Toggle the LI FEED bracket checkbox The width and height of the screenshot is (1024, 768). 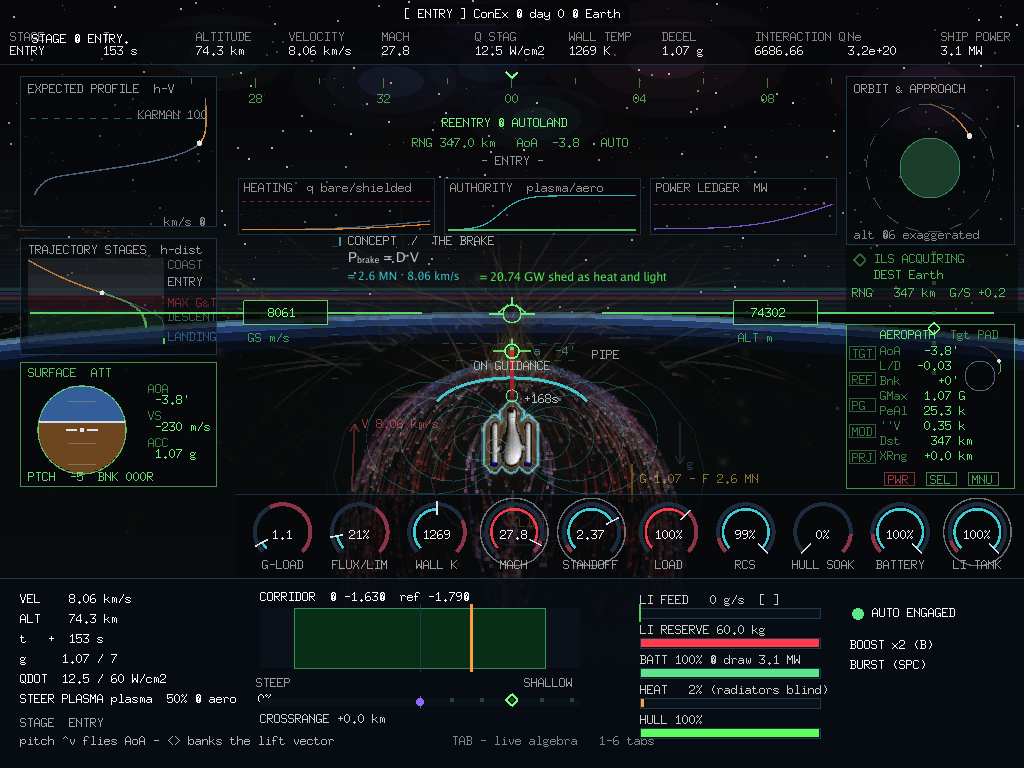click(x=769, y=600)
